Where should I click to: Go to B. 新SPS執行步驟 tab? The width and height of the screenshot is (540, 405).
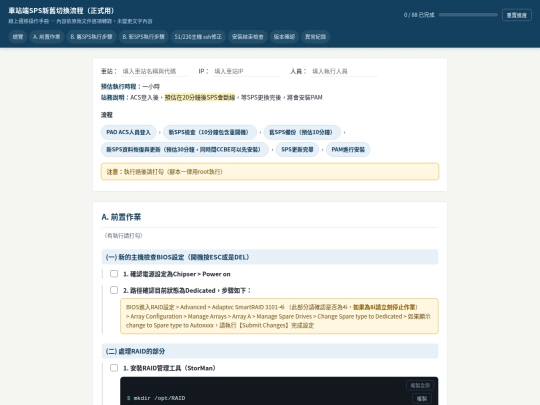click(144, 37)
